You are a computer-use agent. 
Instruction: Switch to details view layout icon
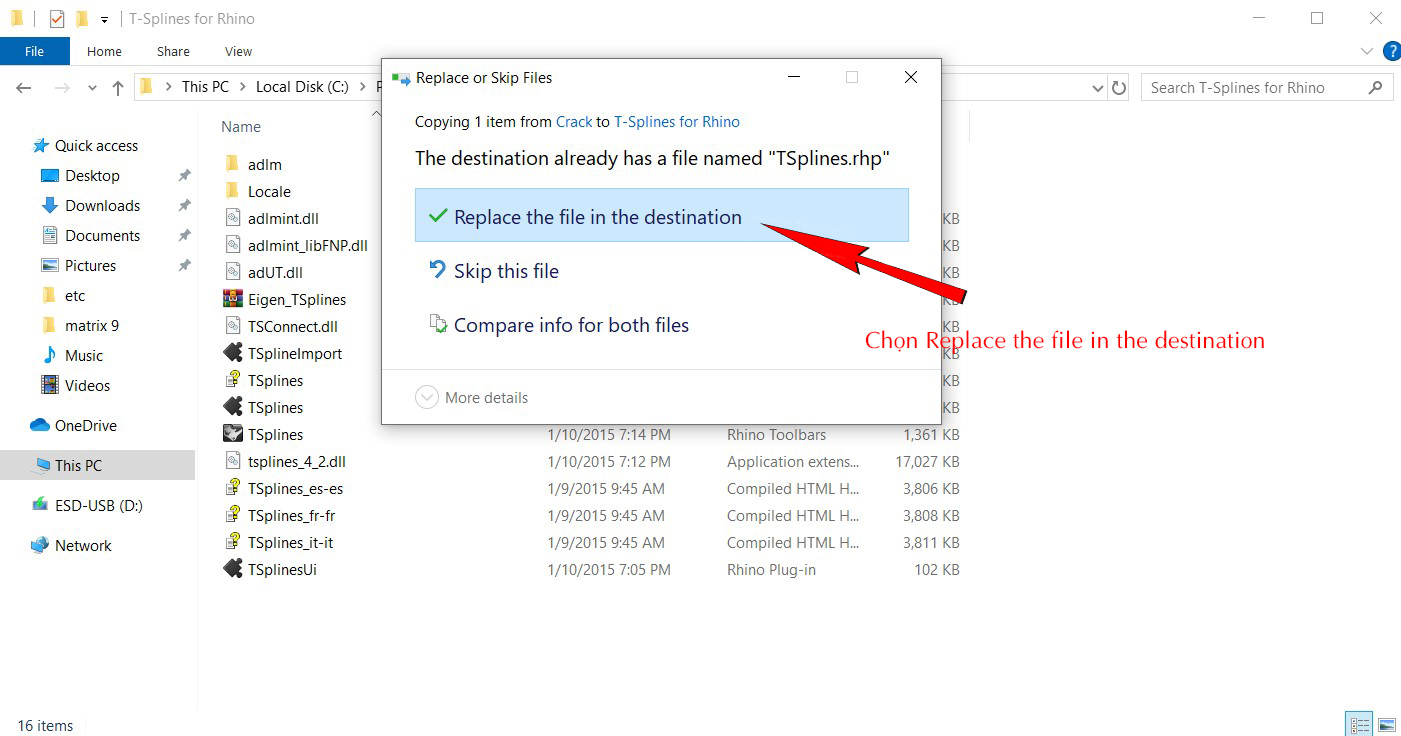coord(1360,725)
